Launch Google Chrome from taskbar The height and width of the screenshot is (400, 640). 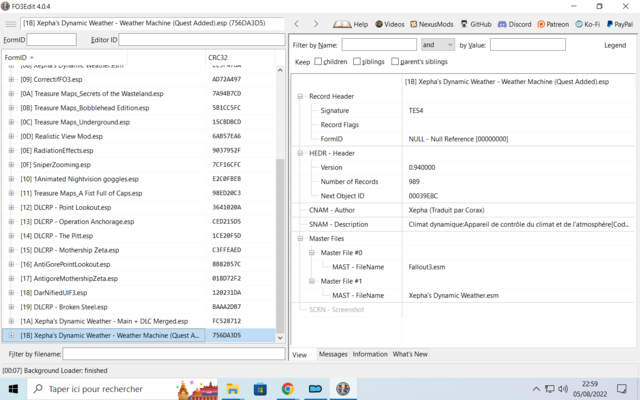pos(288,389)
